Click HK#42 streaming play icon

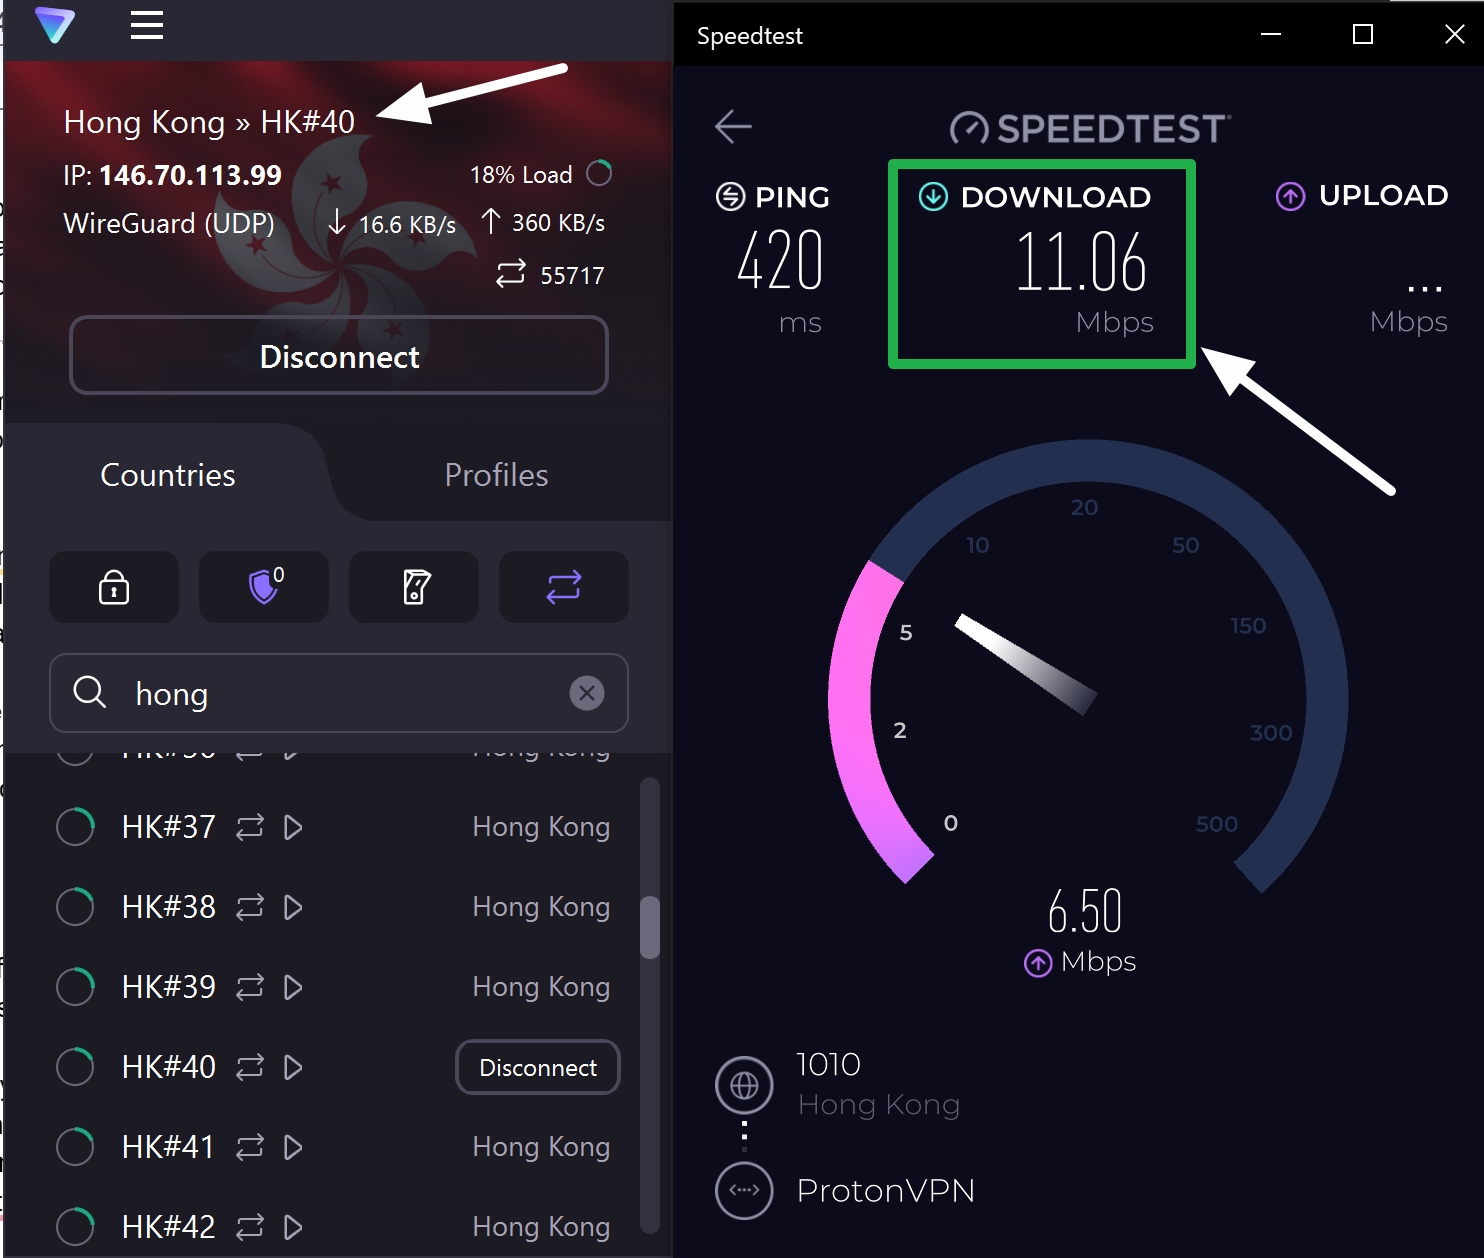[x=293, y=1227]
